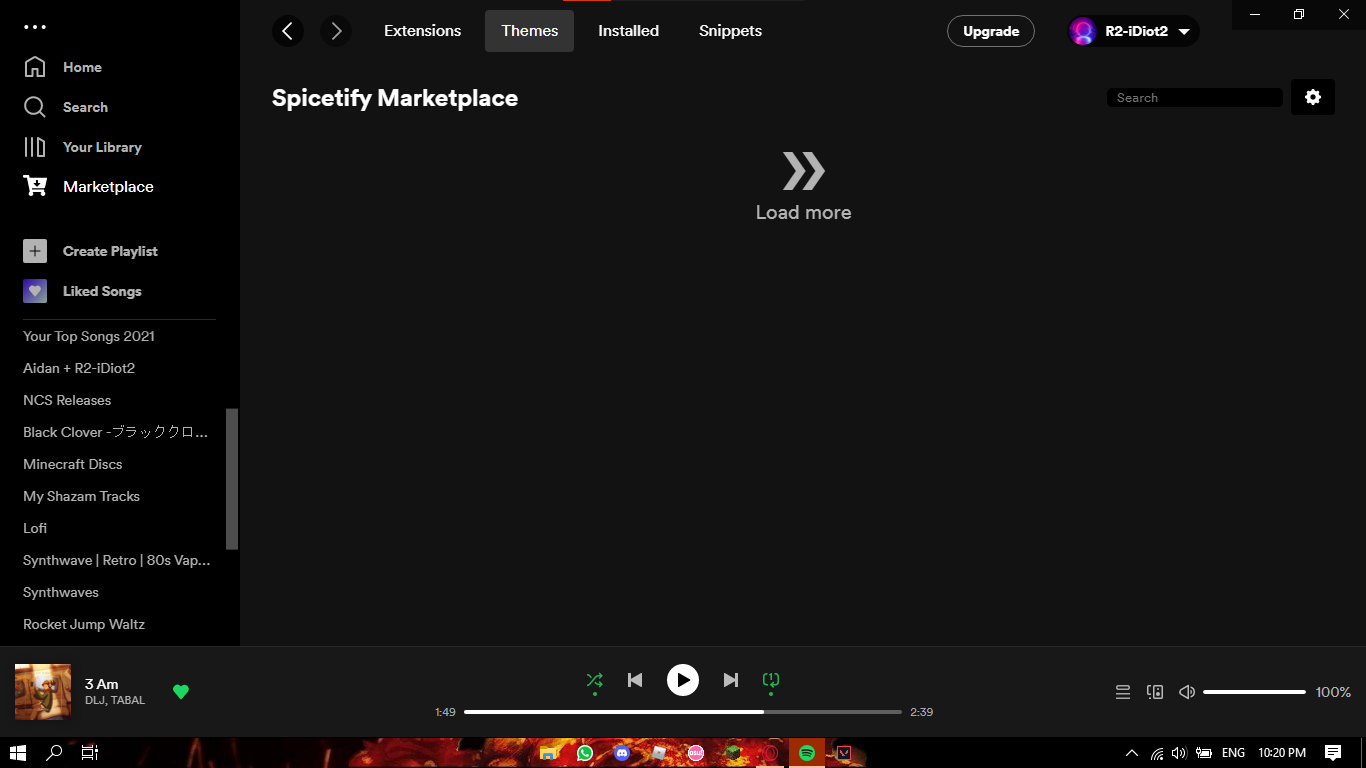This screenshot has width=1366, height=768.
Task: Click the Spotify taskbar icon
Action: (807, 753)
